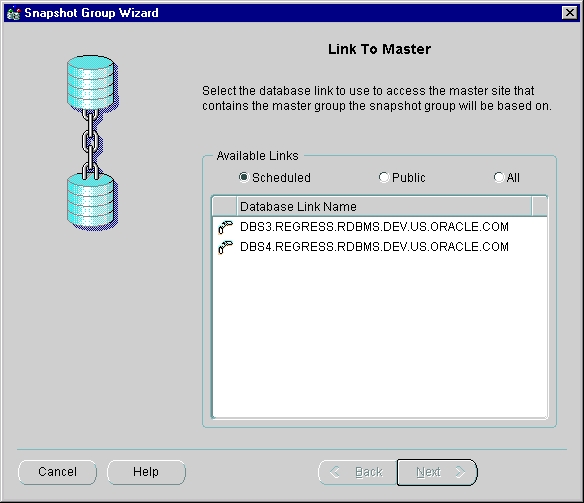
Task: Proceed with the Next button
Action: pyautogui.click(x=437, y=472)
